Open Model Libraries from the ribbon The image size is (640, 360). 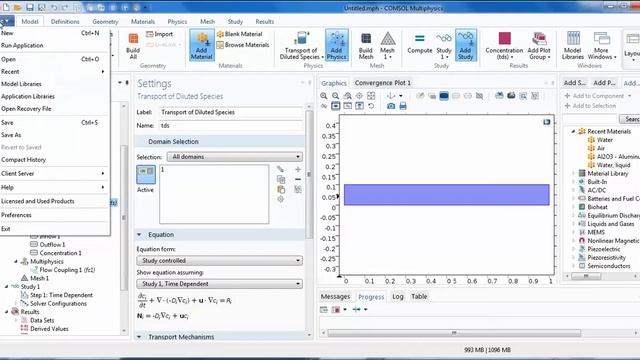(x=573, y=46)
